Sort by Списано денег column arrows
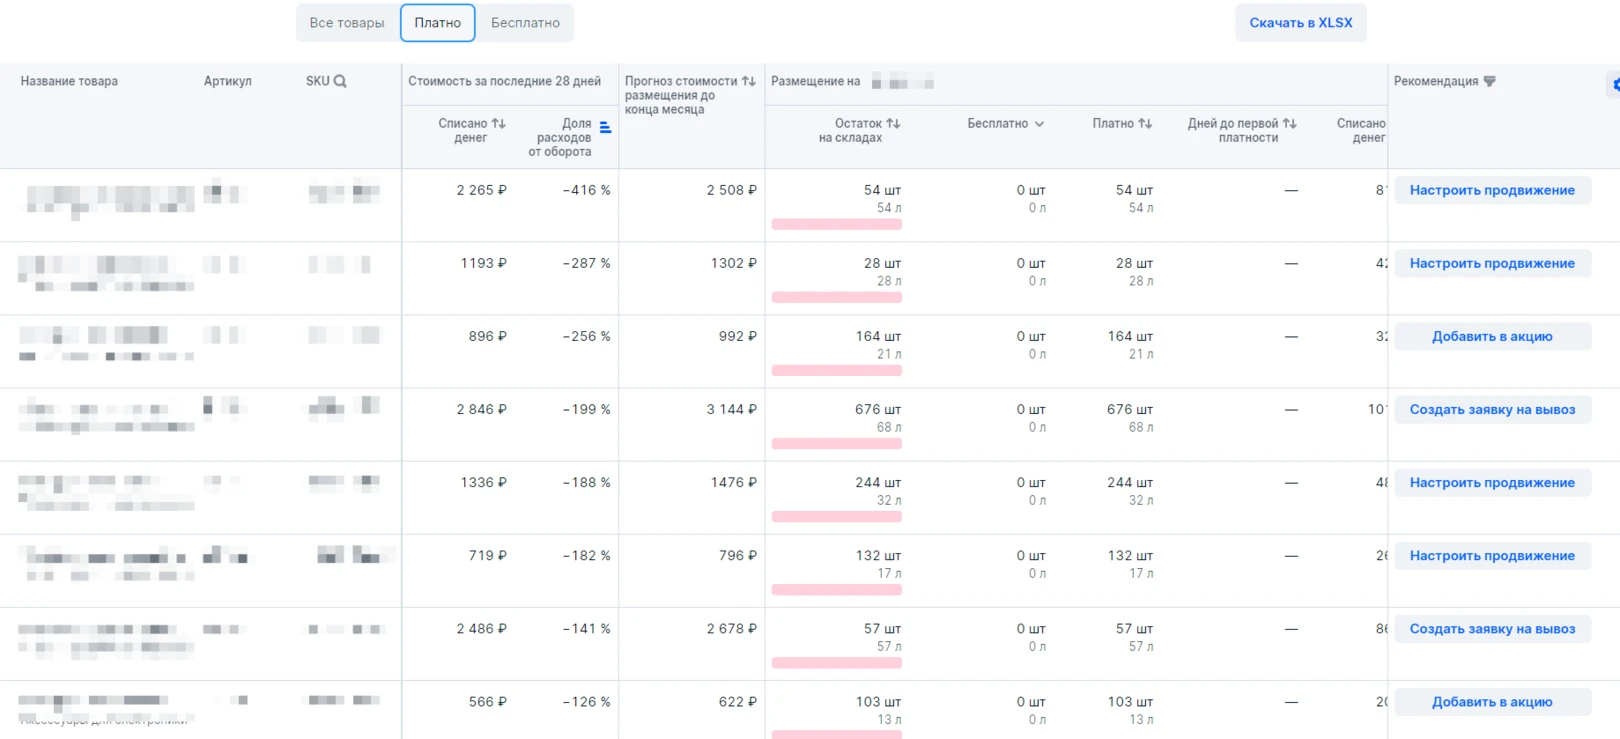Screen dimensions: 1620x739 coord(498,123)
